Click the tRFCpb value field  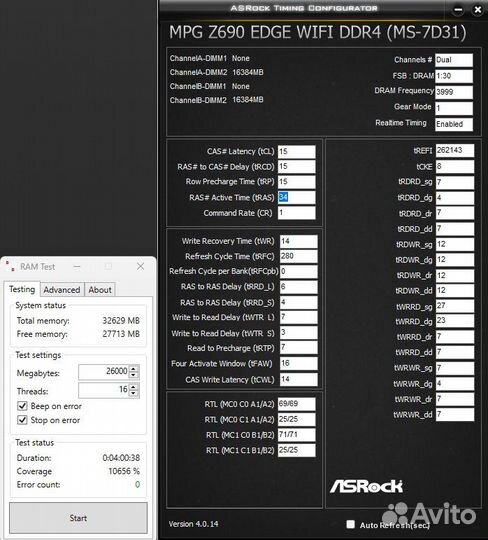299,271
